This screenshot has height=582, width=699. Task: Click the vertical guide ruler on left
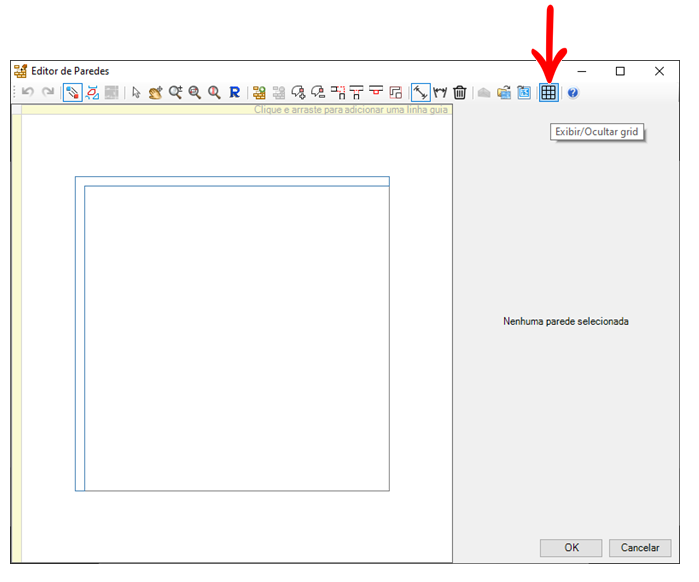16,339
